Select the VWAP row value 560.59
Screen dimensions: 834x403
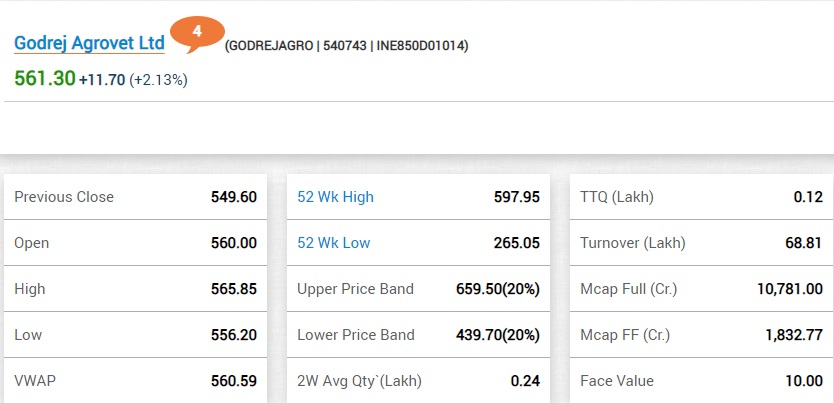(x=233, y=381)
